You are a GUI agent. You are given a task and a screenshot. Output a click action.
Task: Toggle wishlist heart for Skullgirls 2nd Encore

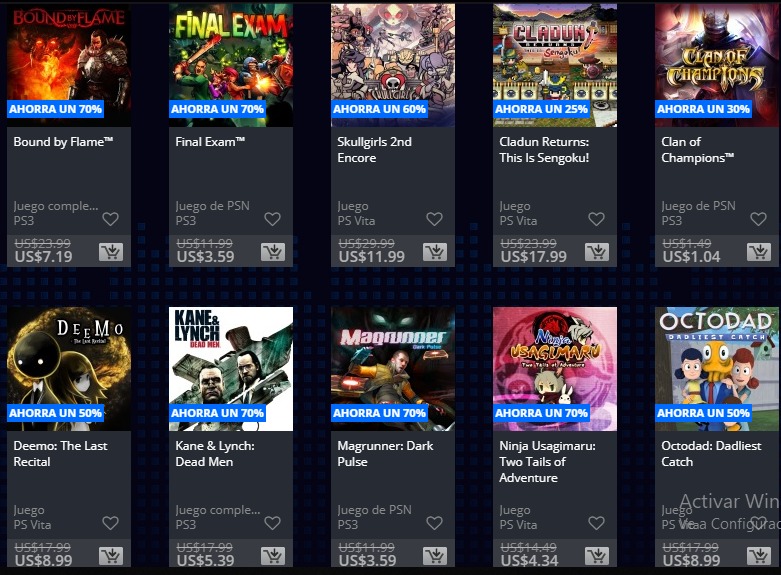434,219
